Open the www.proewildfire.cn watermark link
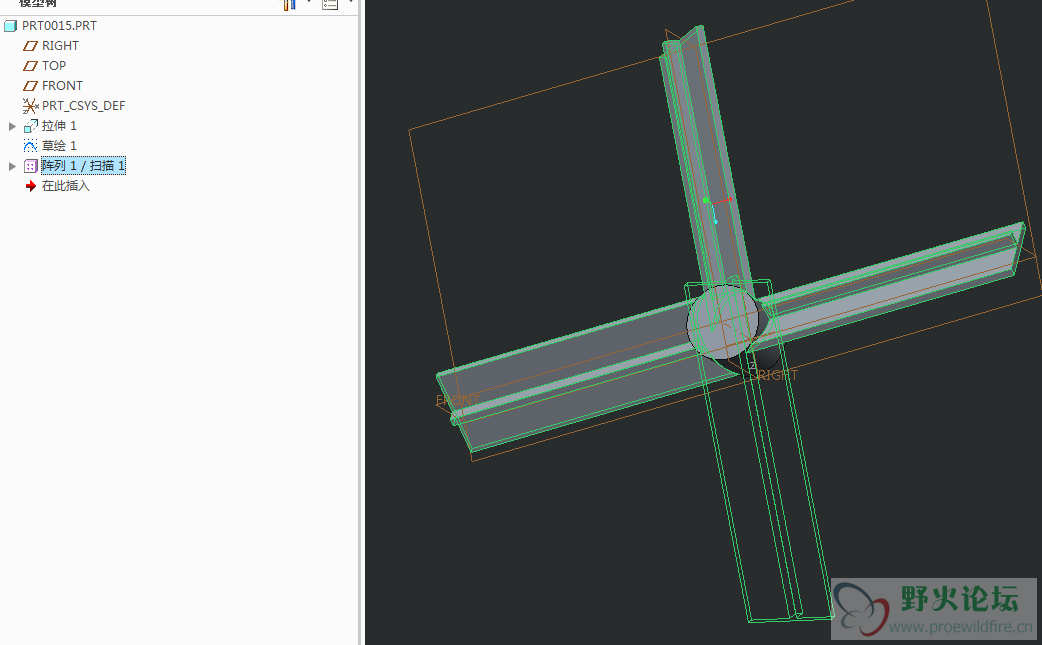The image size is (1042, 645). pyautogui.click(x=960, y=627)
